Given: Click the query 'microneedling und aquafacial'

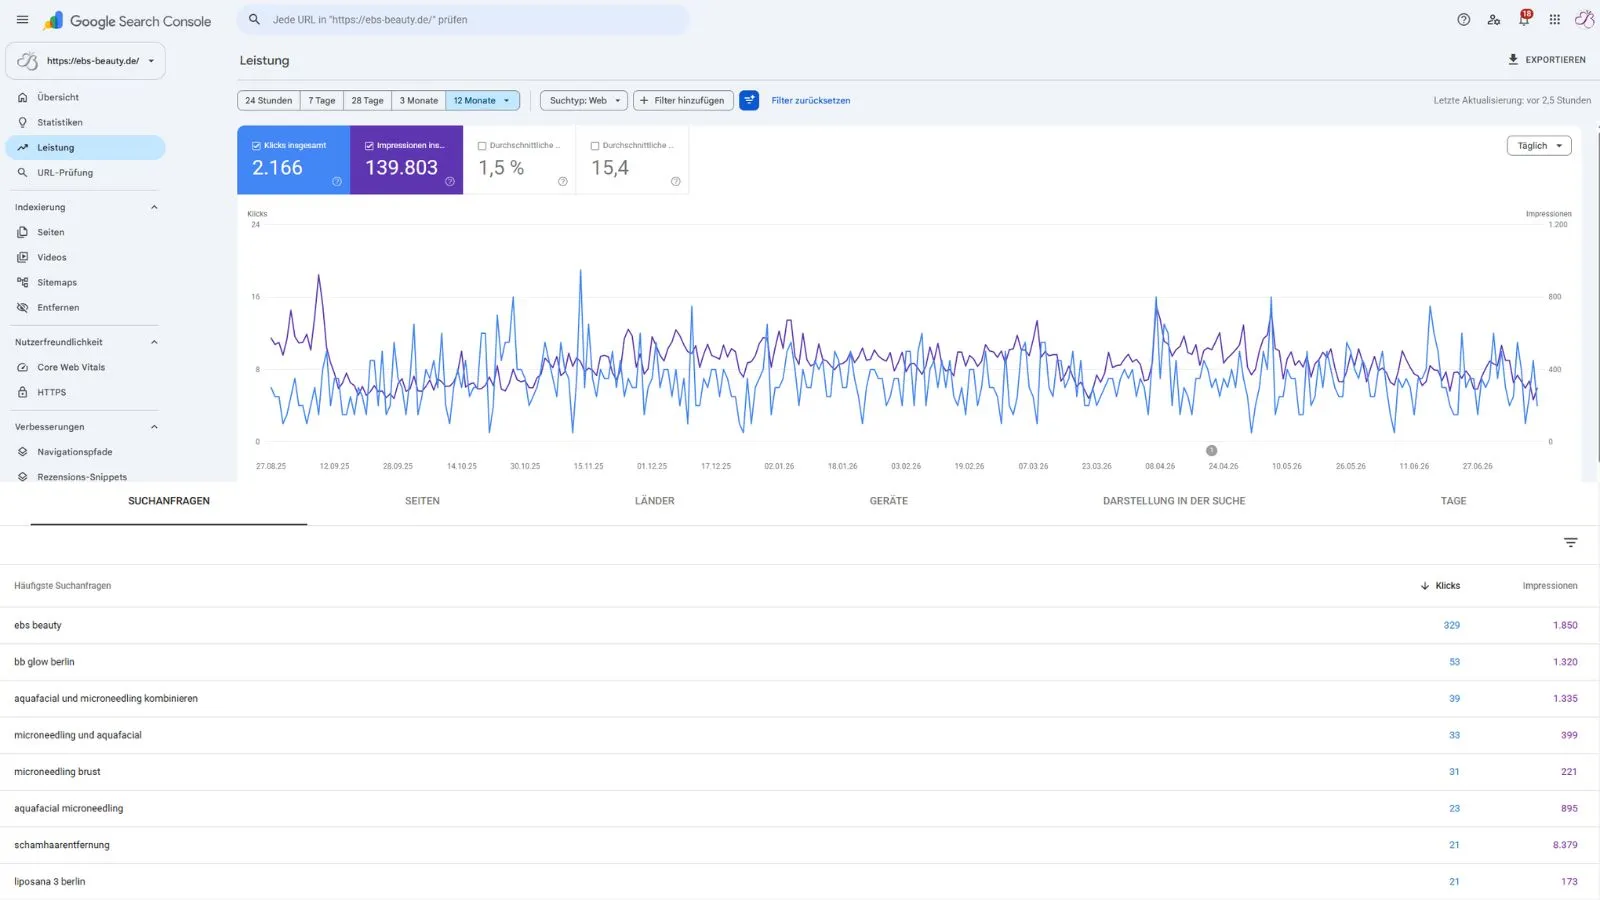Looking at the screenshot, I should pyautogui.click(x=78, y=735).
